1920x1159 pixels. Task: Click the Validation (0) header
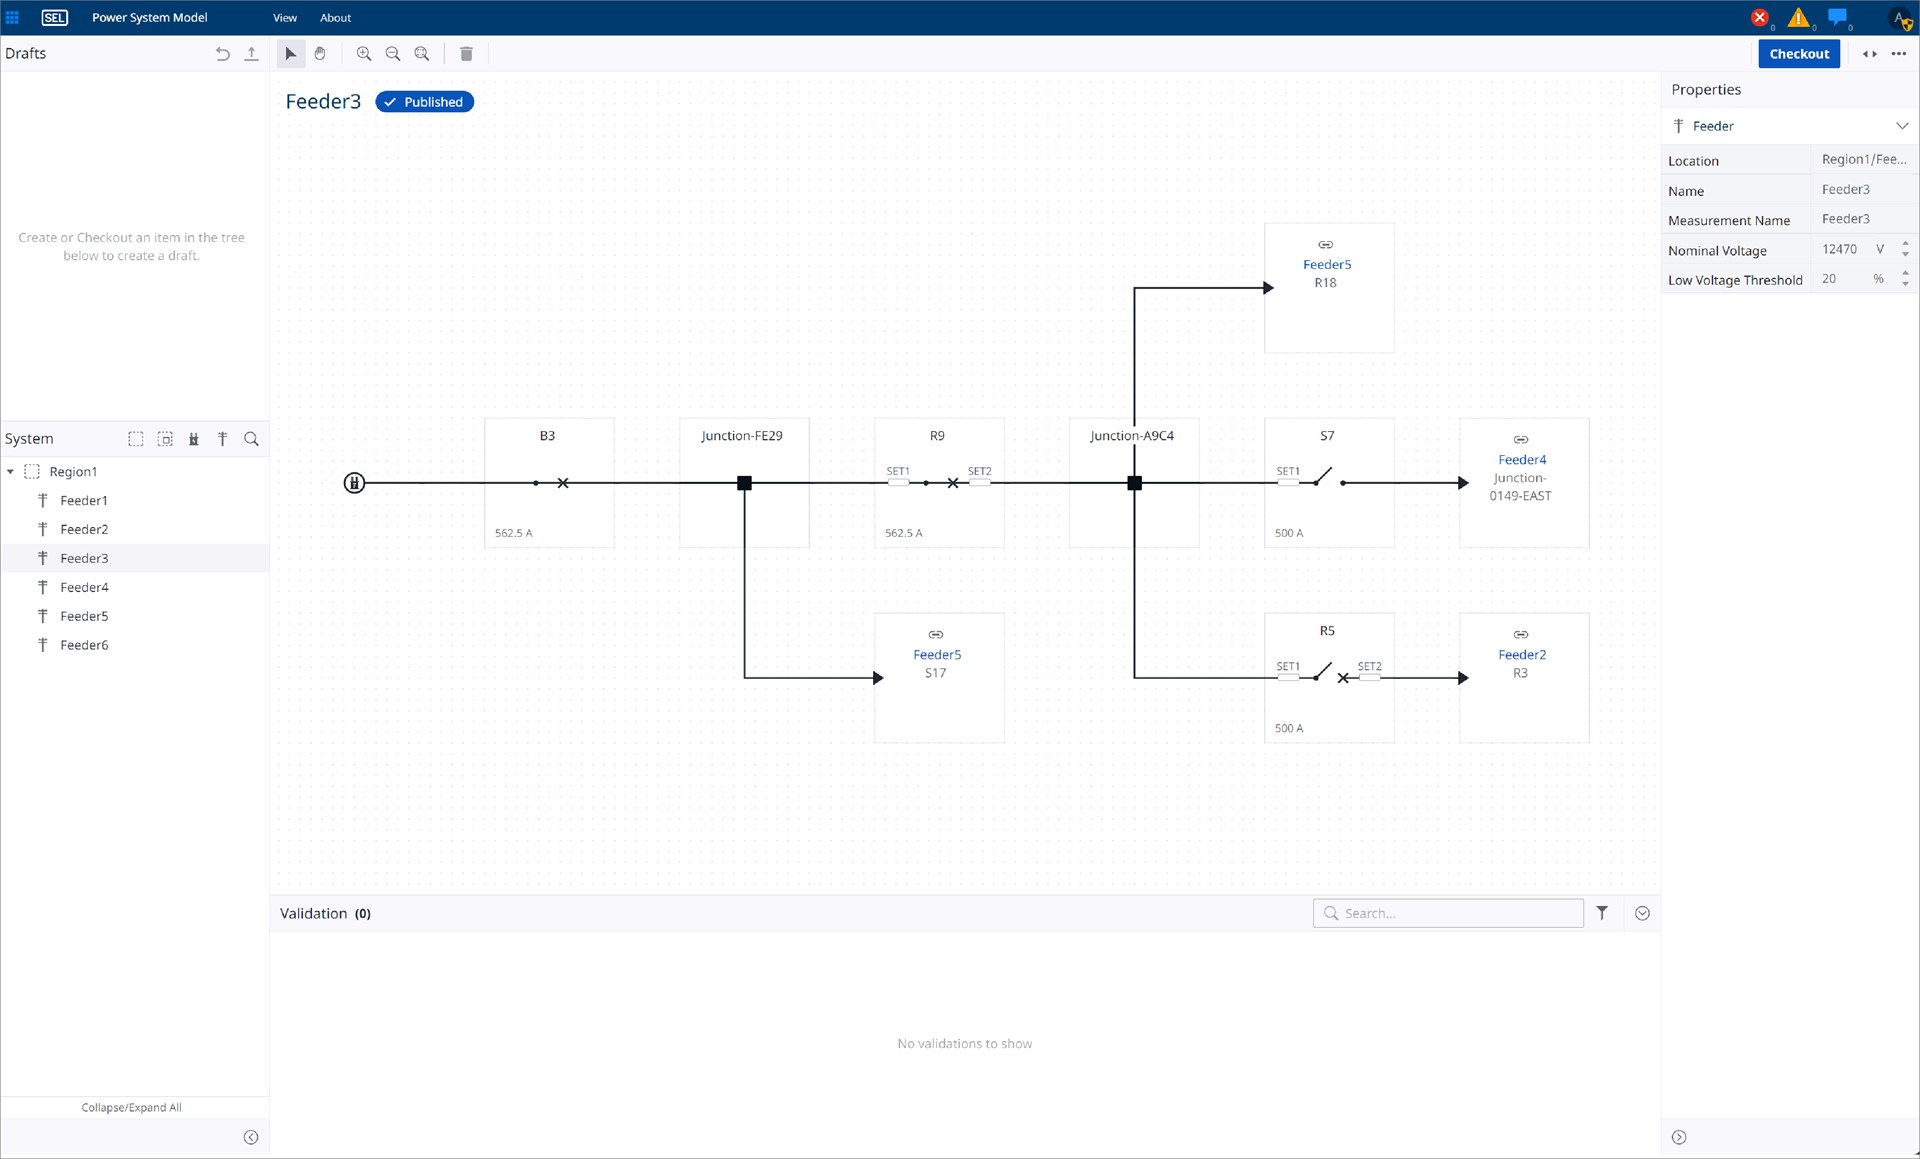(325, 914)
